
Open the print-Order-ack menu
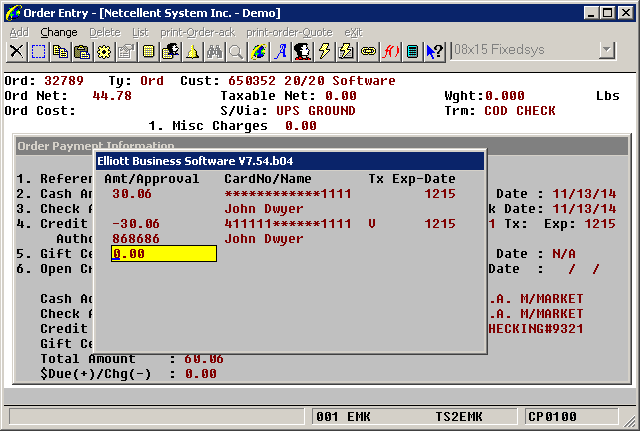click(x=198, y=32)
